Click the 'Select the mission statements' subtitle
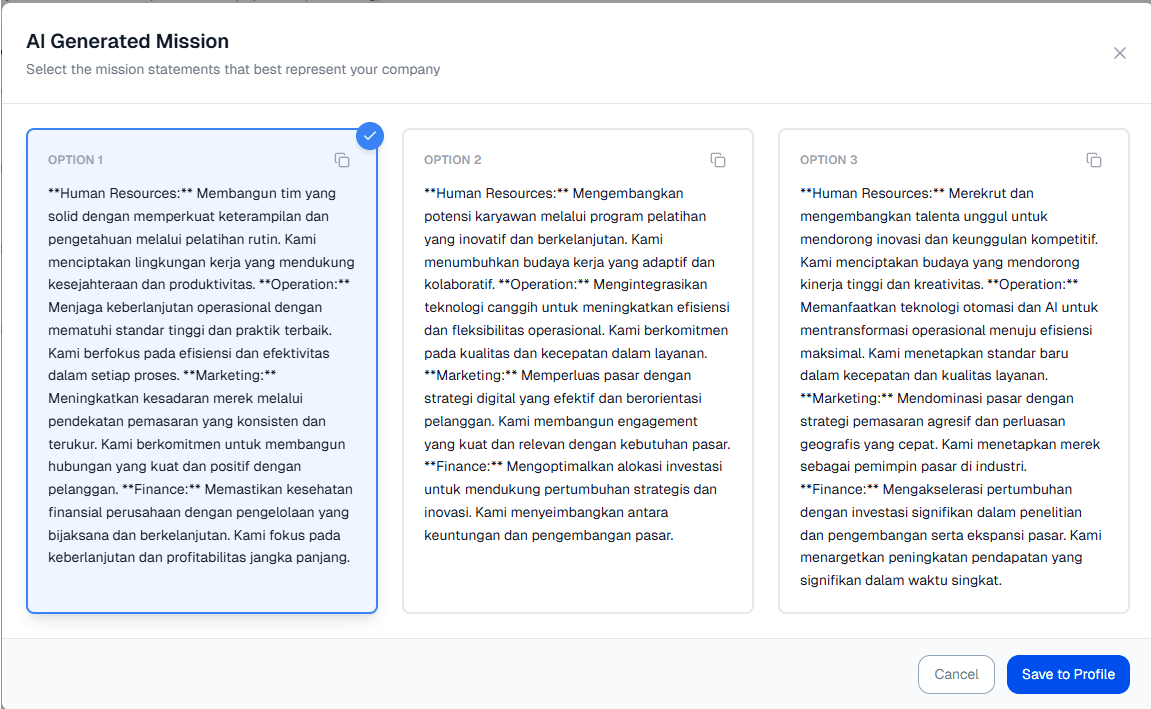1151x709 pixels. [233, 70]
